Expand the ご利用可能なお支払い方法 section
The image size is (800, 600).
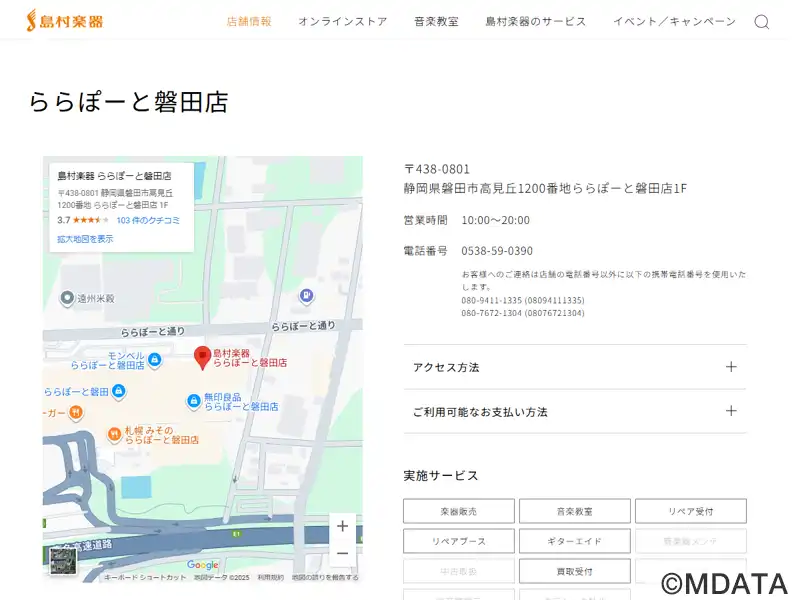pos(575,411)
